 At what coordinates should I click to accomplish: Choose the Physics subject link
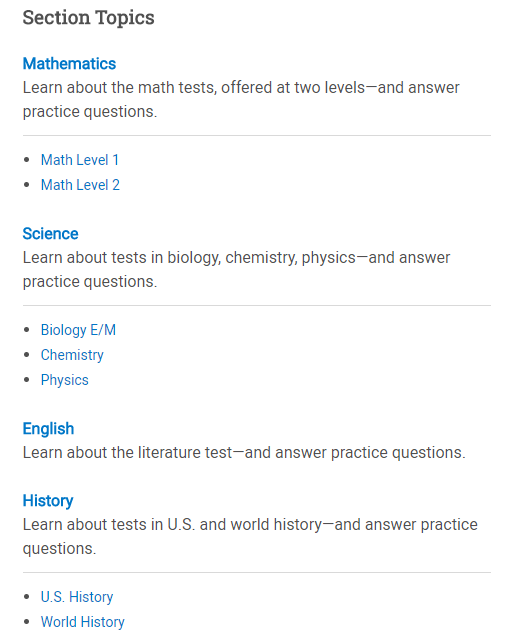tap(65, 380)
